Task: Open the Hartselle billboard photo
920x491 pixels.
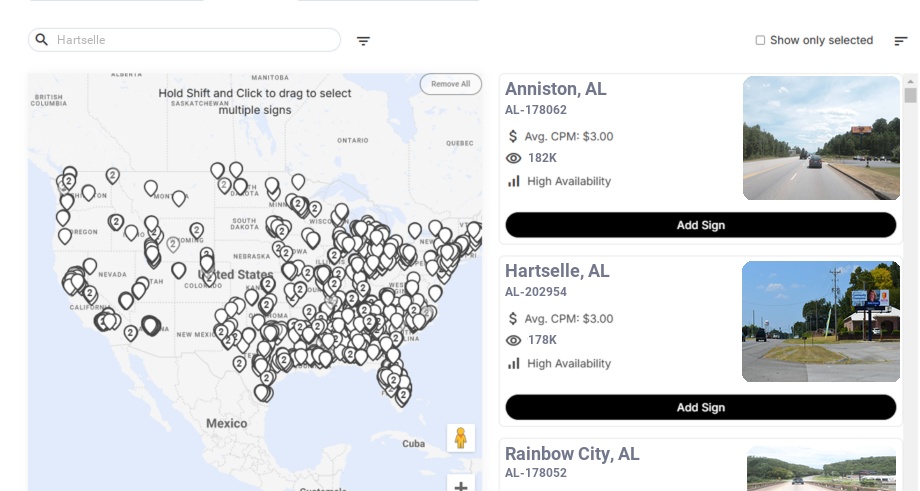Action: point(821,321)
